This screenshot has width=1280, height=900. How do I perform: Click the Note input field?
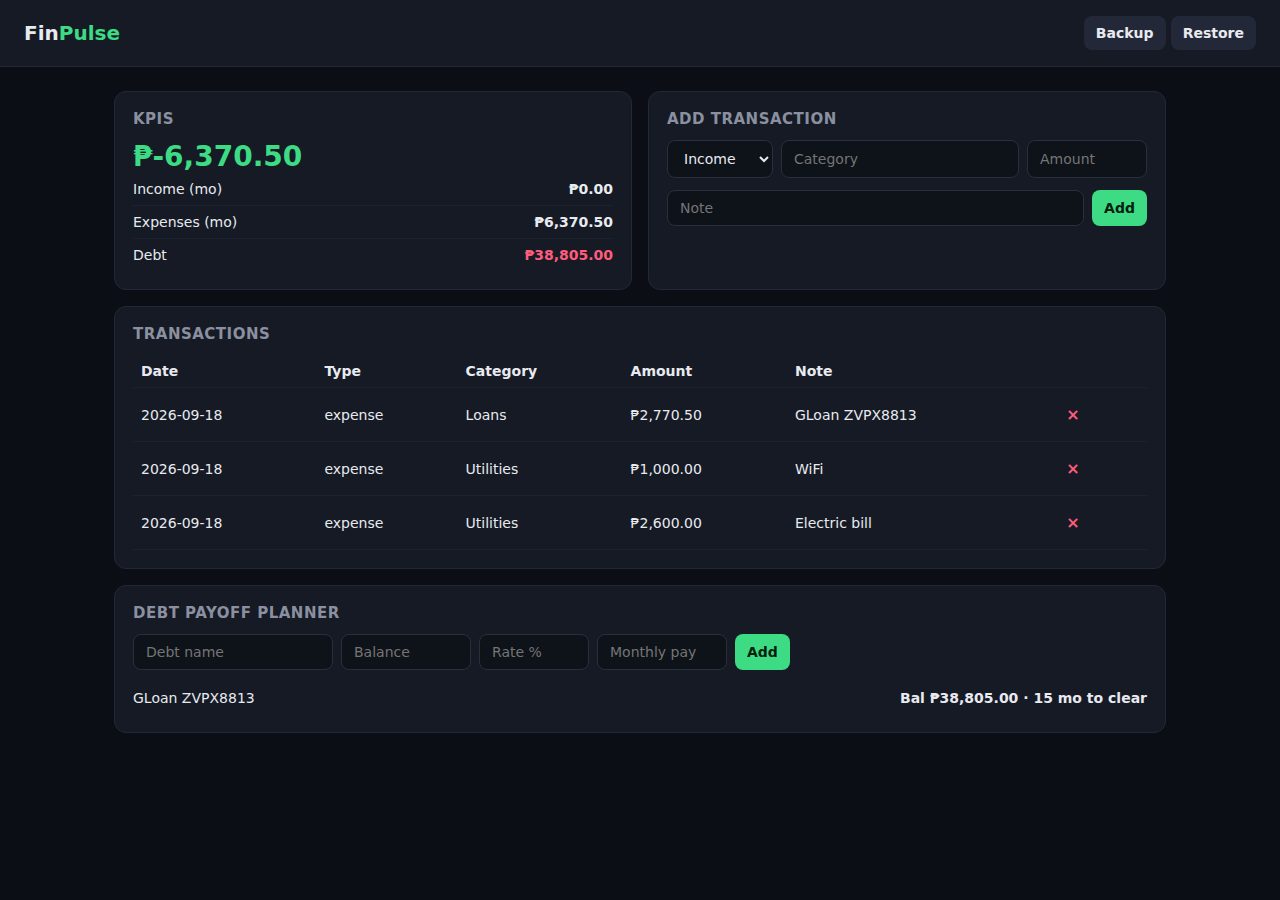pos(875,208)
